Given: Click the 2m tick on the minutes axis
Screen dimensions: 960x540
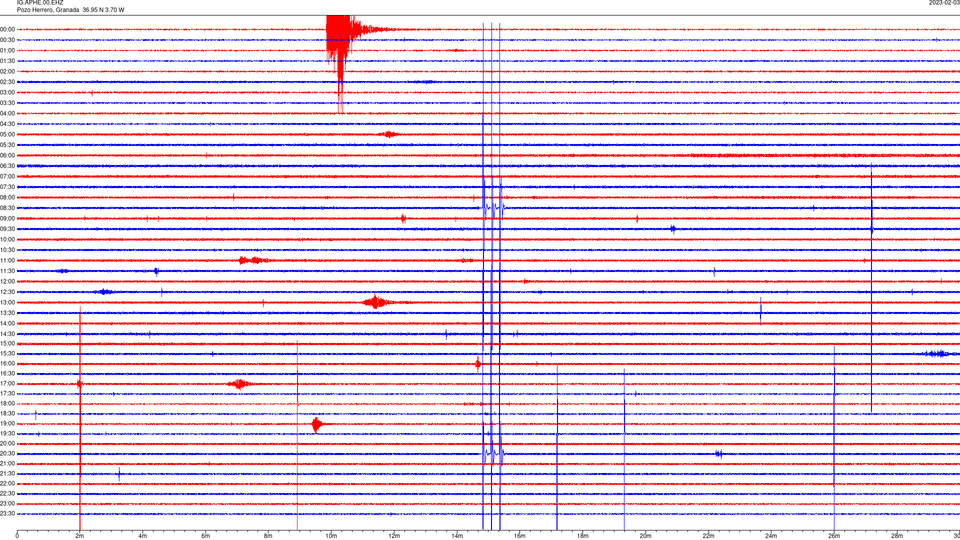Looking at the screenshot, I should (x=80, y=536).
